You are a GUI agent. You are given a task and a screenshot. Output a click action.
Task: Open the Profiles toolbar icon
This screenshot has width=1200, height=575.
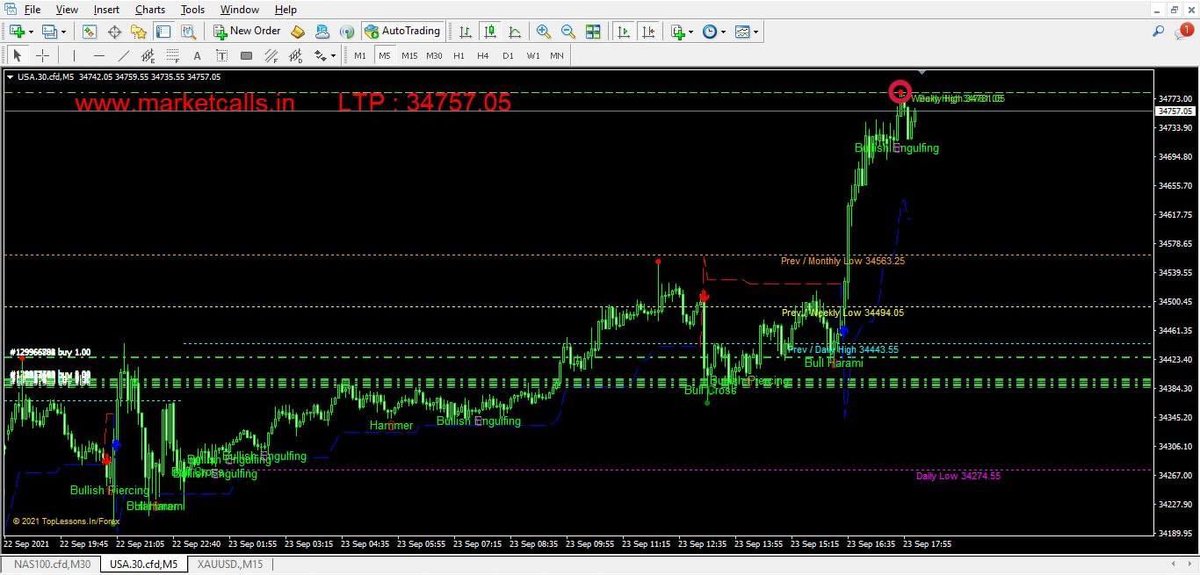[x=49, y=31]
